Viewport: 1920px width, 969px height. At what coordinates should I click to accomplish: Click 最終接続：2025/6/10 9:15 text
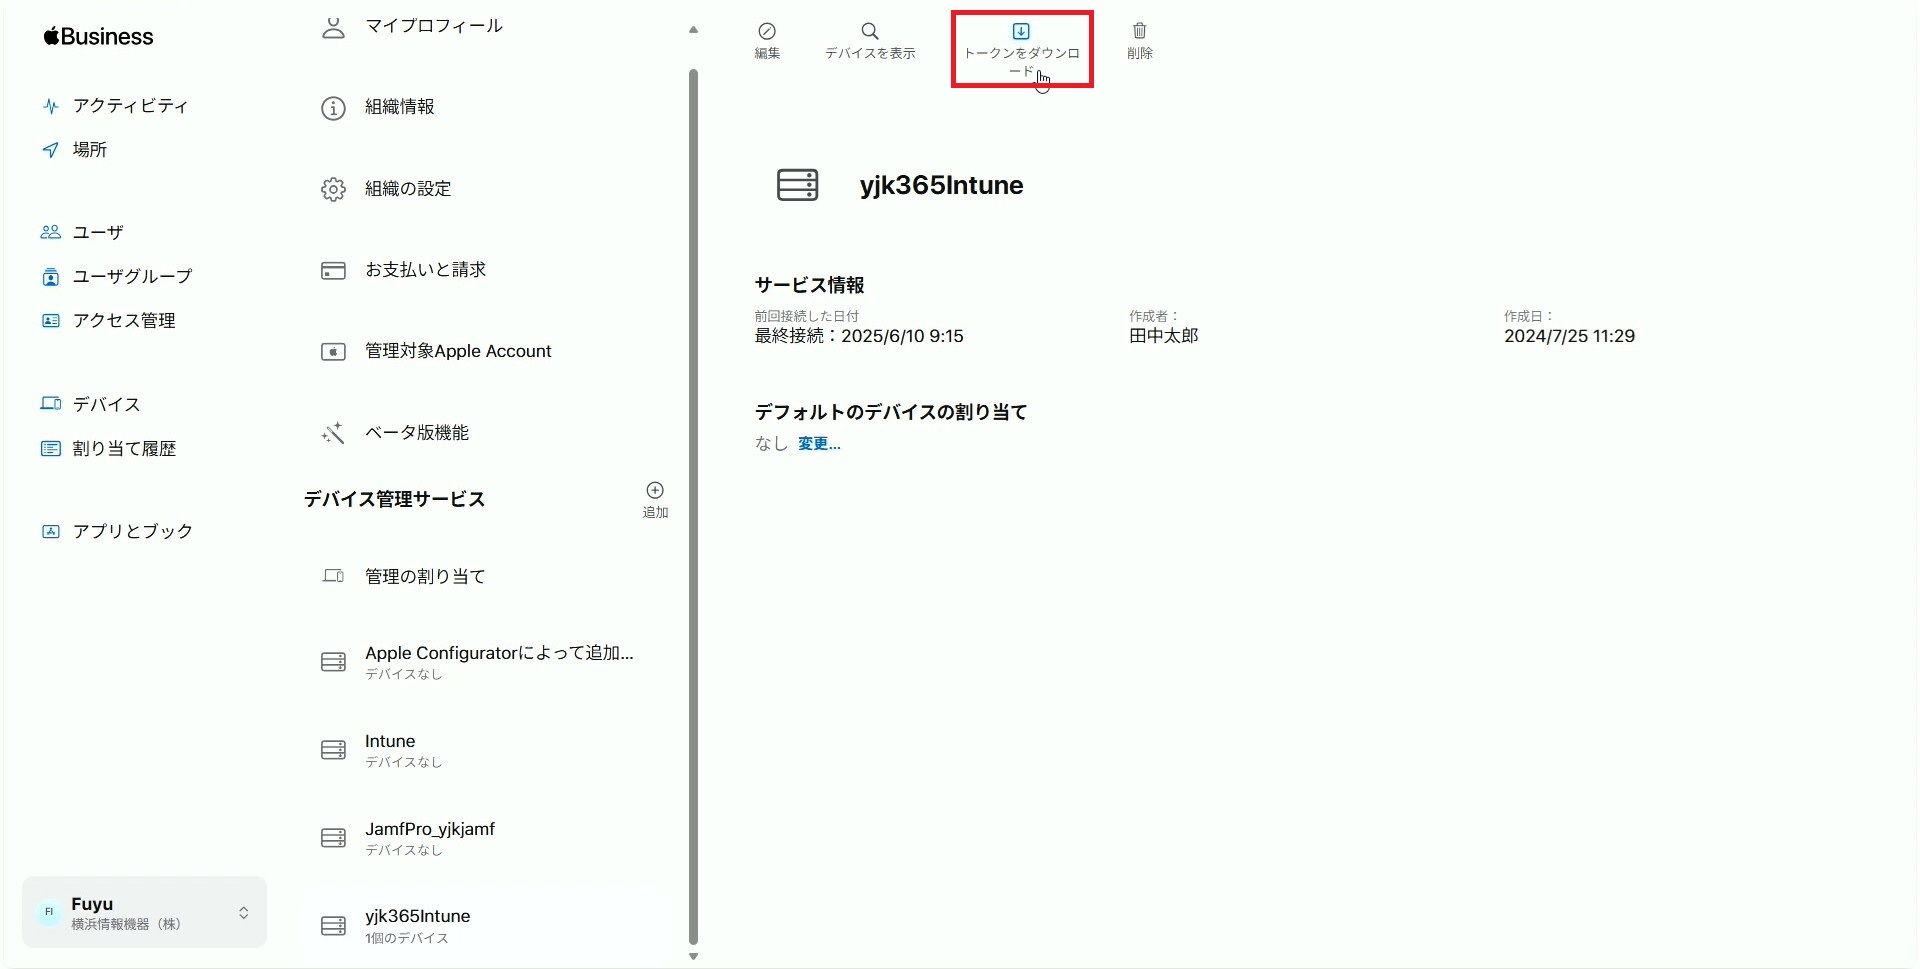click(x=859, y=337)
